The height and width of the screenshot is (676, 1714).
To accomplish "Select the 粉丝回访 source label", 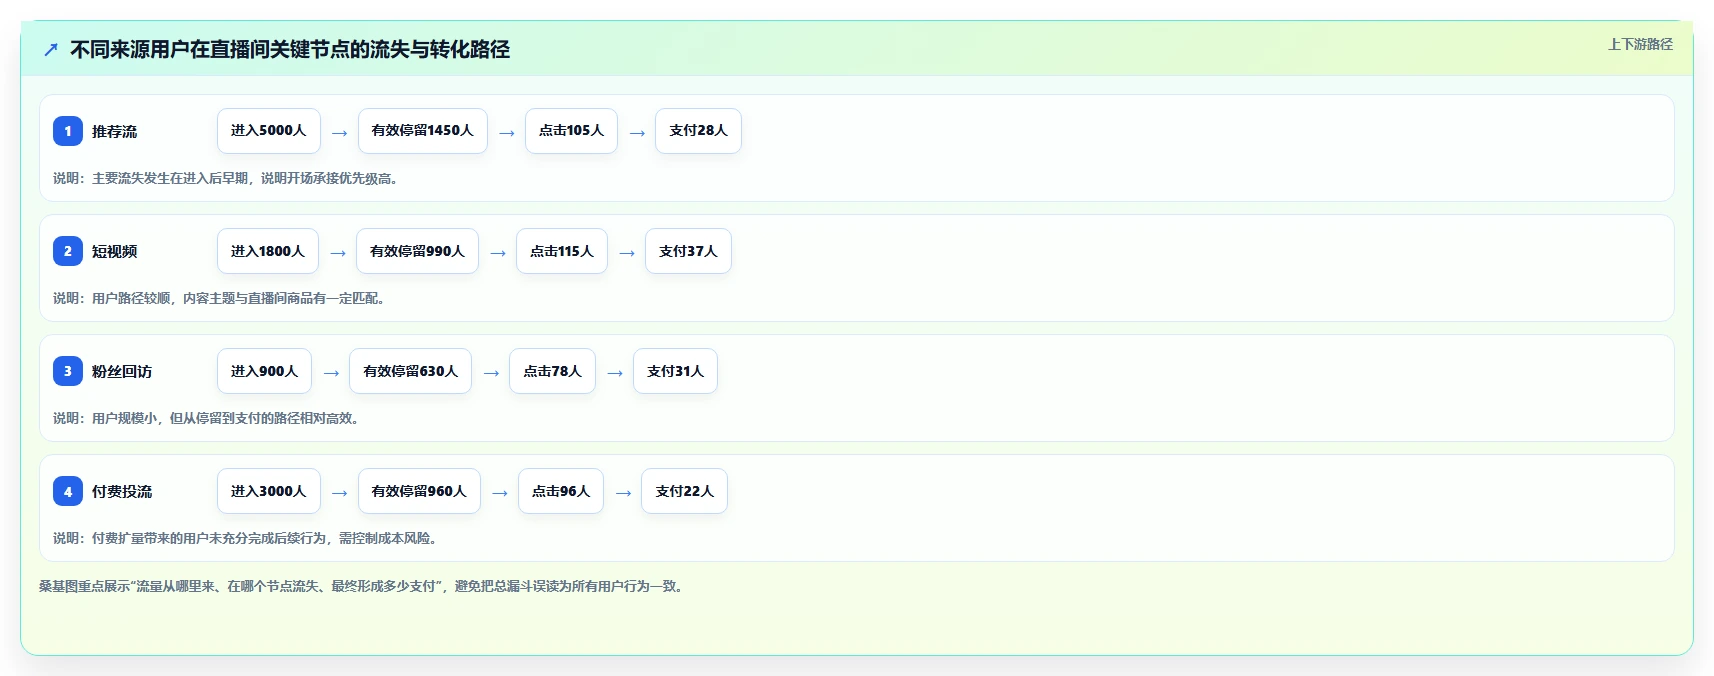I will [x=122, y=371].
